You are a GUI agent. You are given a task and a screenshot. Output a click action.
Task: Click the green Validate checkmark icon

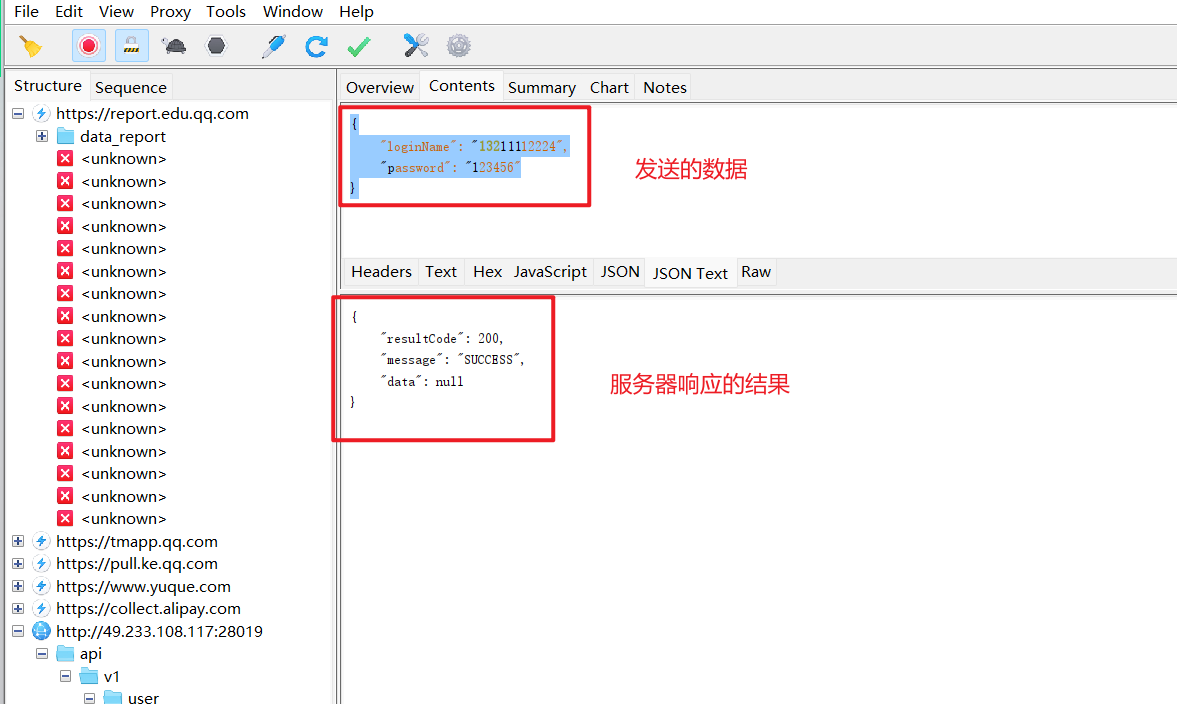tap(359, 47)
